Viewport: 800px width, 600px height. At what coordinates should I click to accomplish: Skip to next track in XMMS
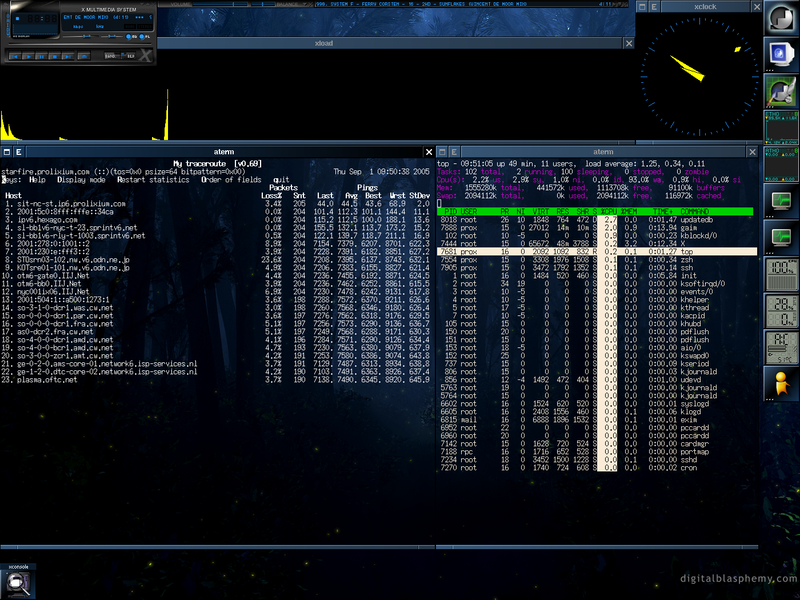coord(68,56)
